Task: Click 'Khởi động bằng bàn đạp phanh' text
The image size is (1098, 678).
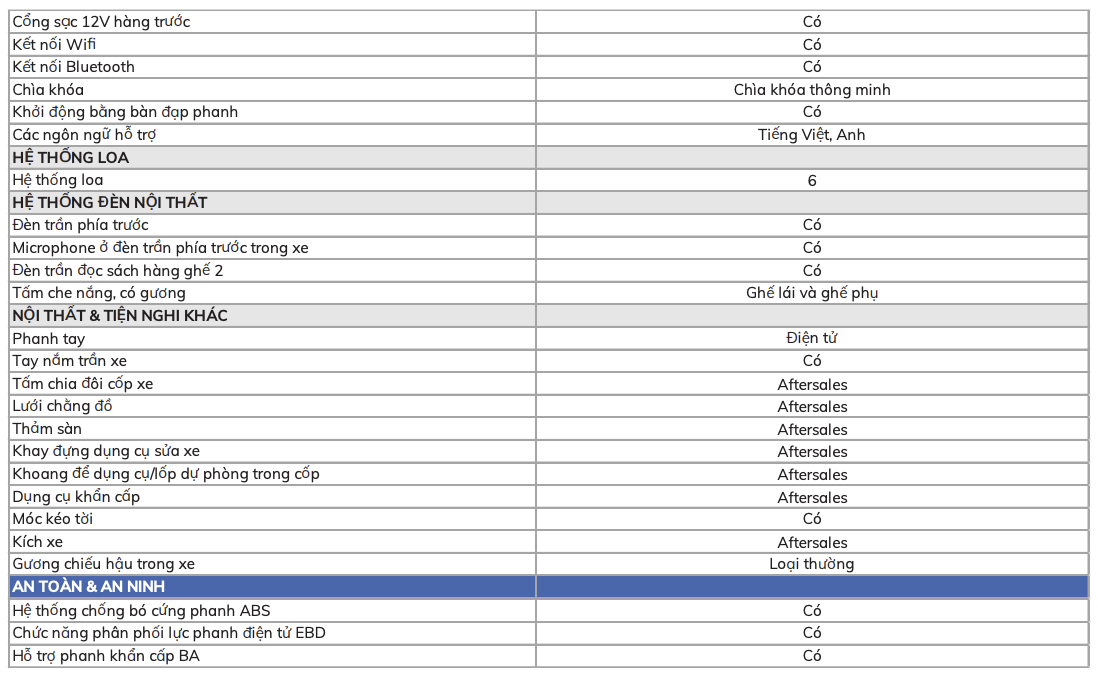Action: click(125, 112)
